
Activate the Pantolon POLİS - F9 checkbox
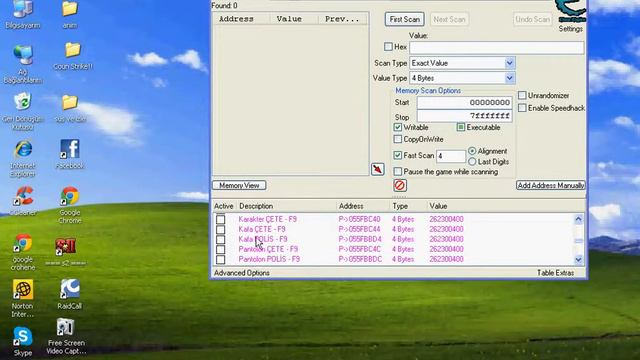tap(220, 259)
